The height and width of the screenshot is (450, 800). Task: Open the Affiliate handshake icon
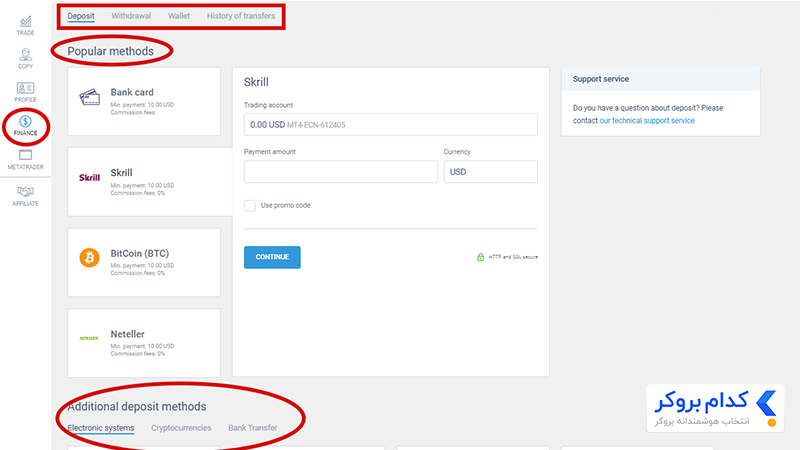coord(25,196)
